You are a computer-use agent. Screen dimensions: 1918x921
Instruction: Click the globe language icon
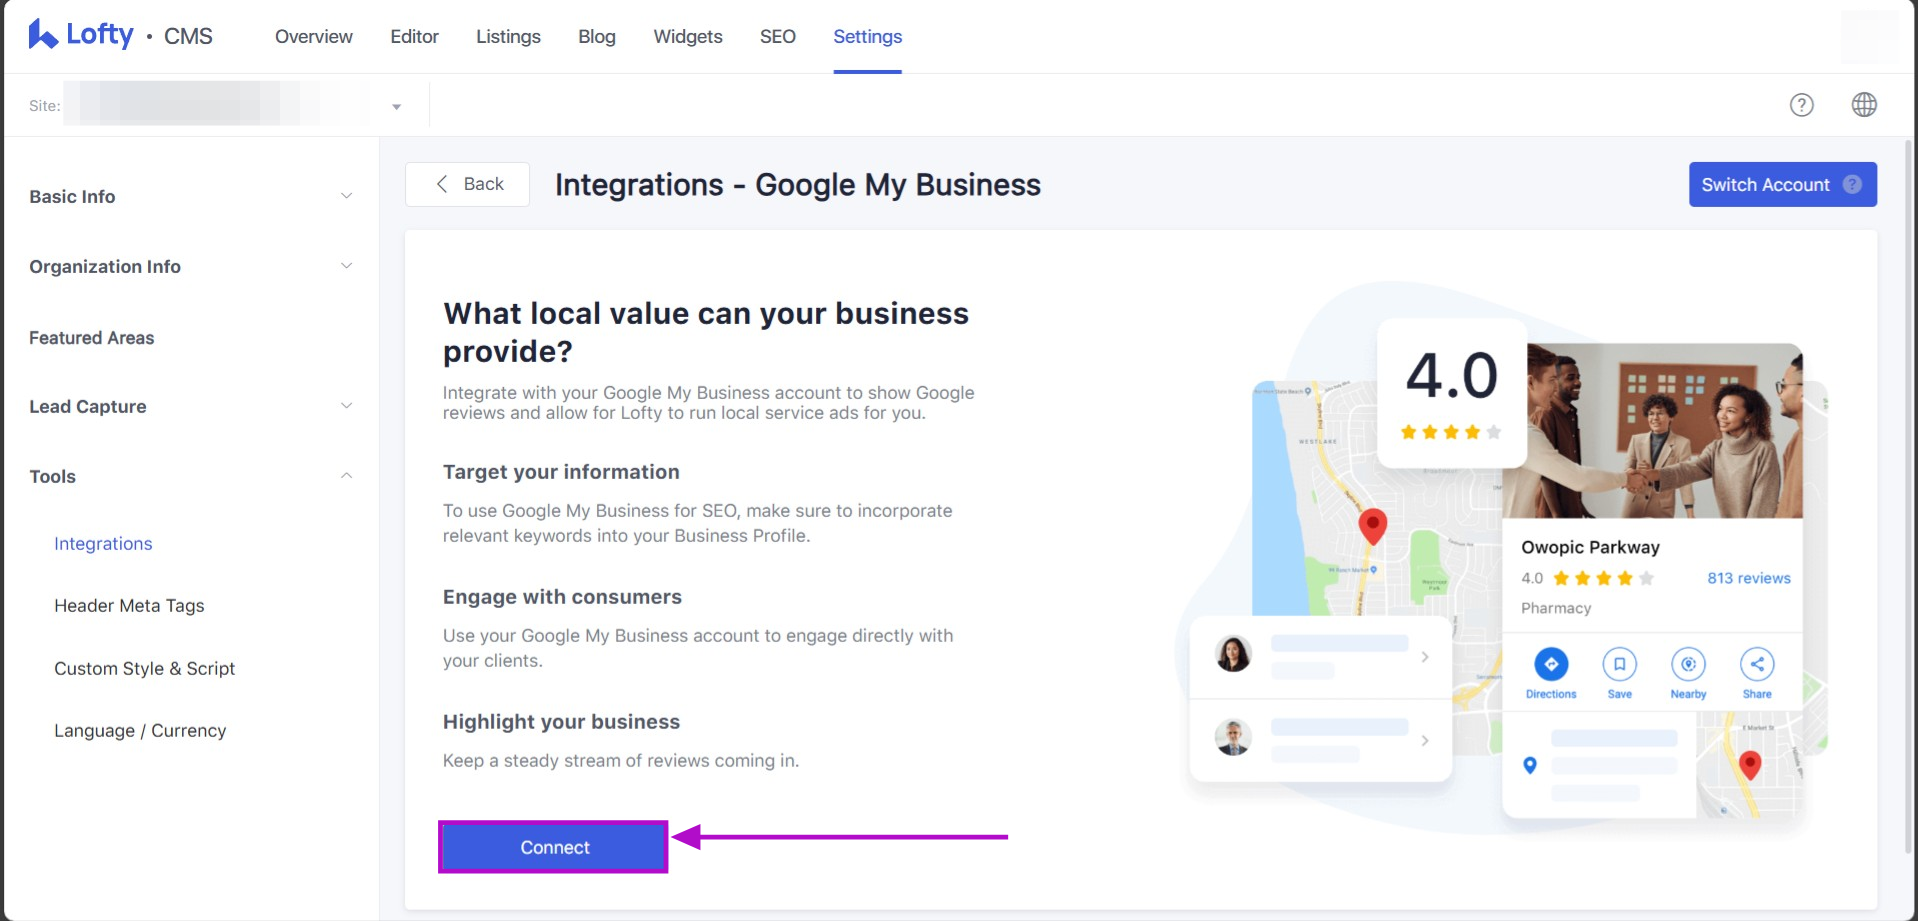tap(1863, 105)
